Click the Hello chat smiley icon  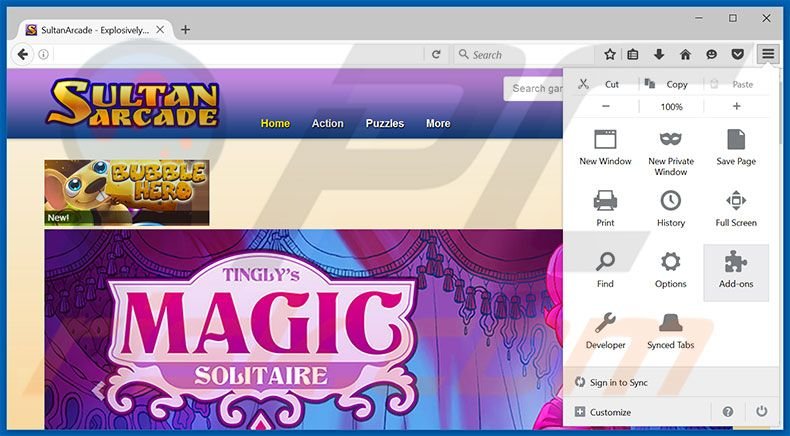[x=711, y=54]
